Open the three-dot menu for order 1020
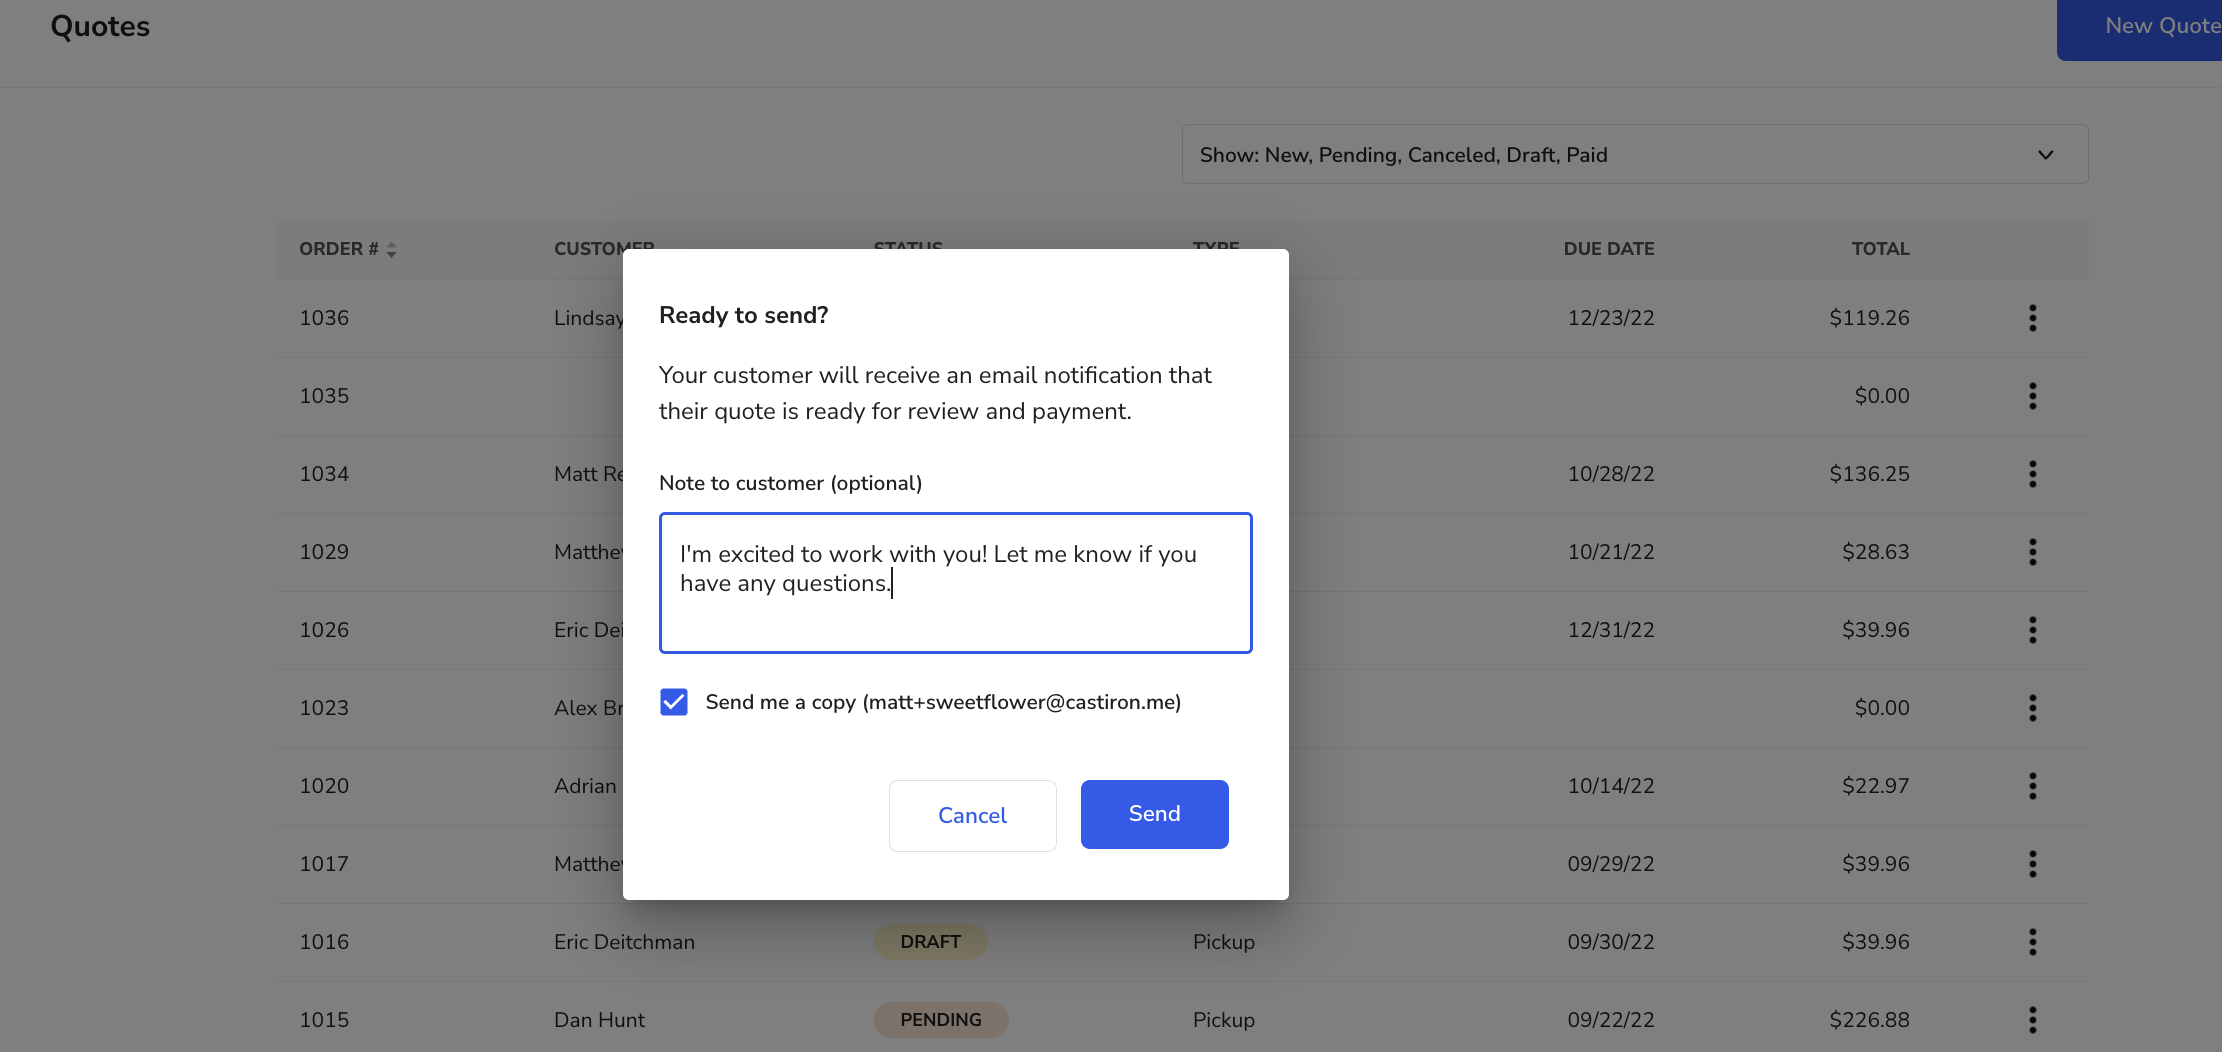This screenshot has height=1052, width=2222. click(2032, 786)
